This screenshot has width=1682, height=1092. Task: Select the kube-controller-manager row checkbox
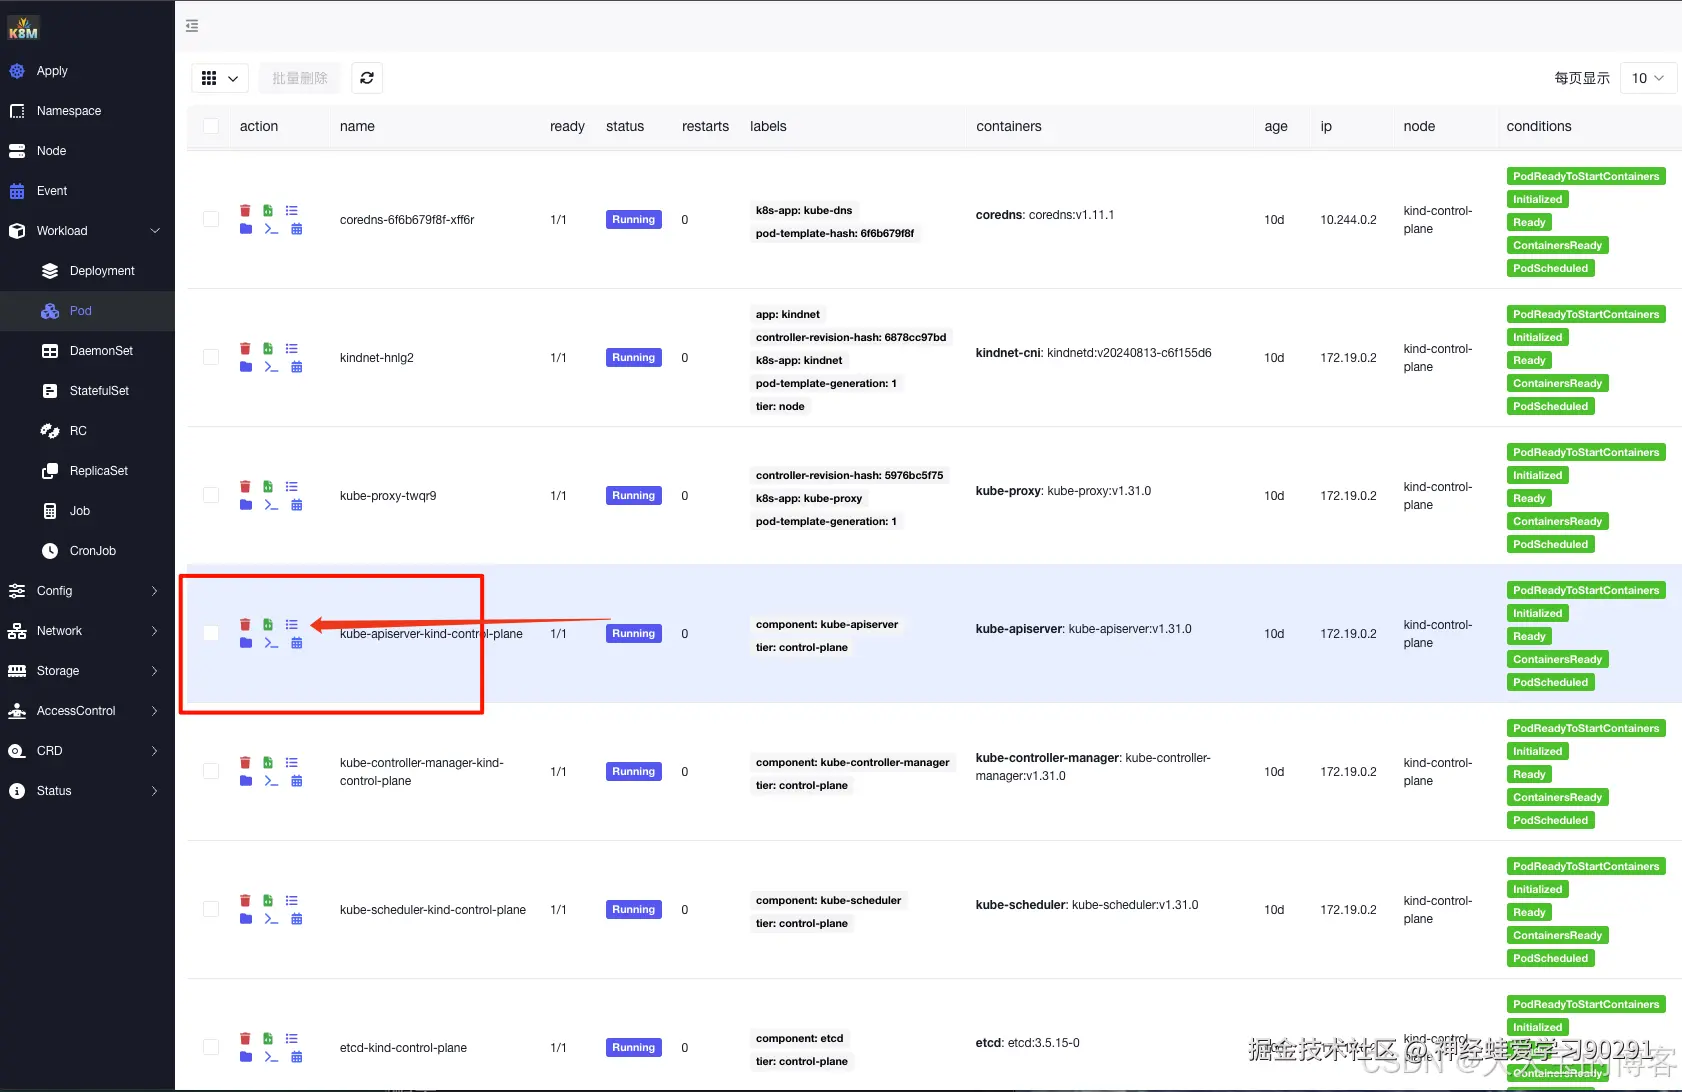click(x=211, y=771)
